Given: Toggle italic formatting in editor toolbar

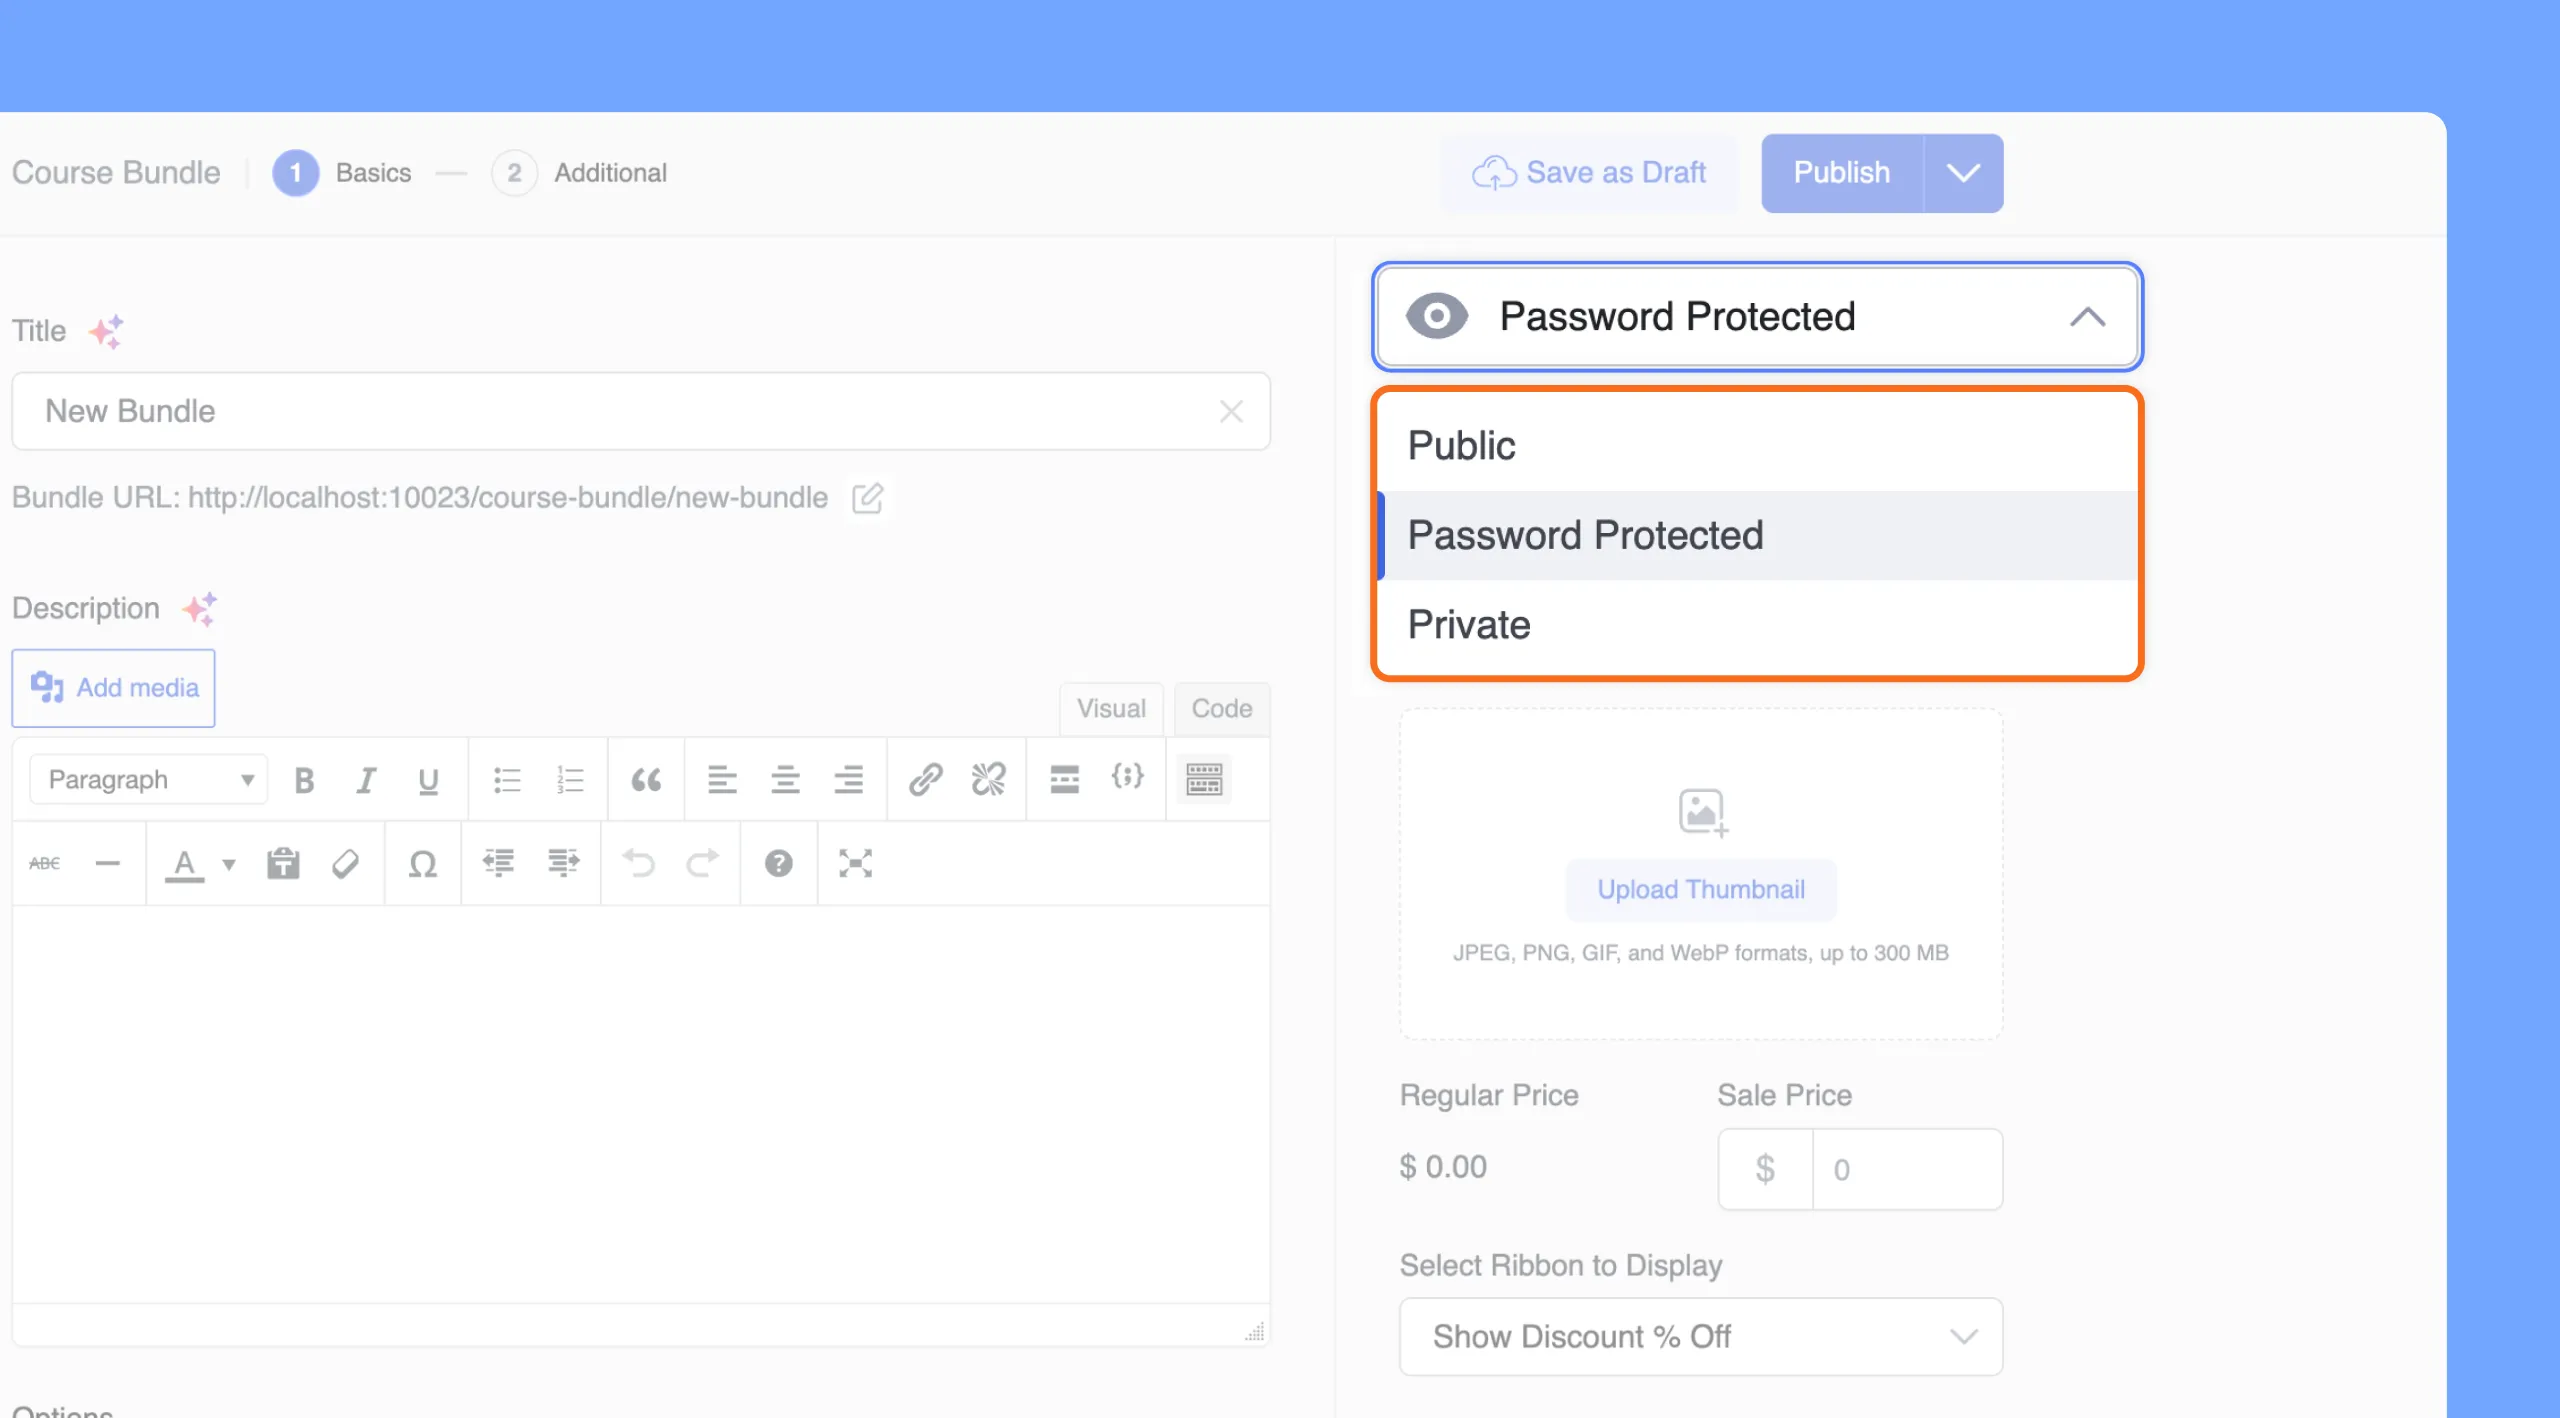Looking at the screenshot, I should point(366,780).
